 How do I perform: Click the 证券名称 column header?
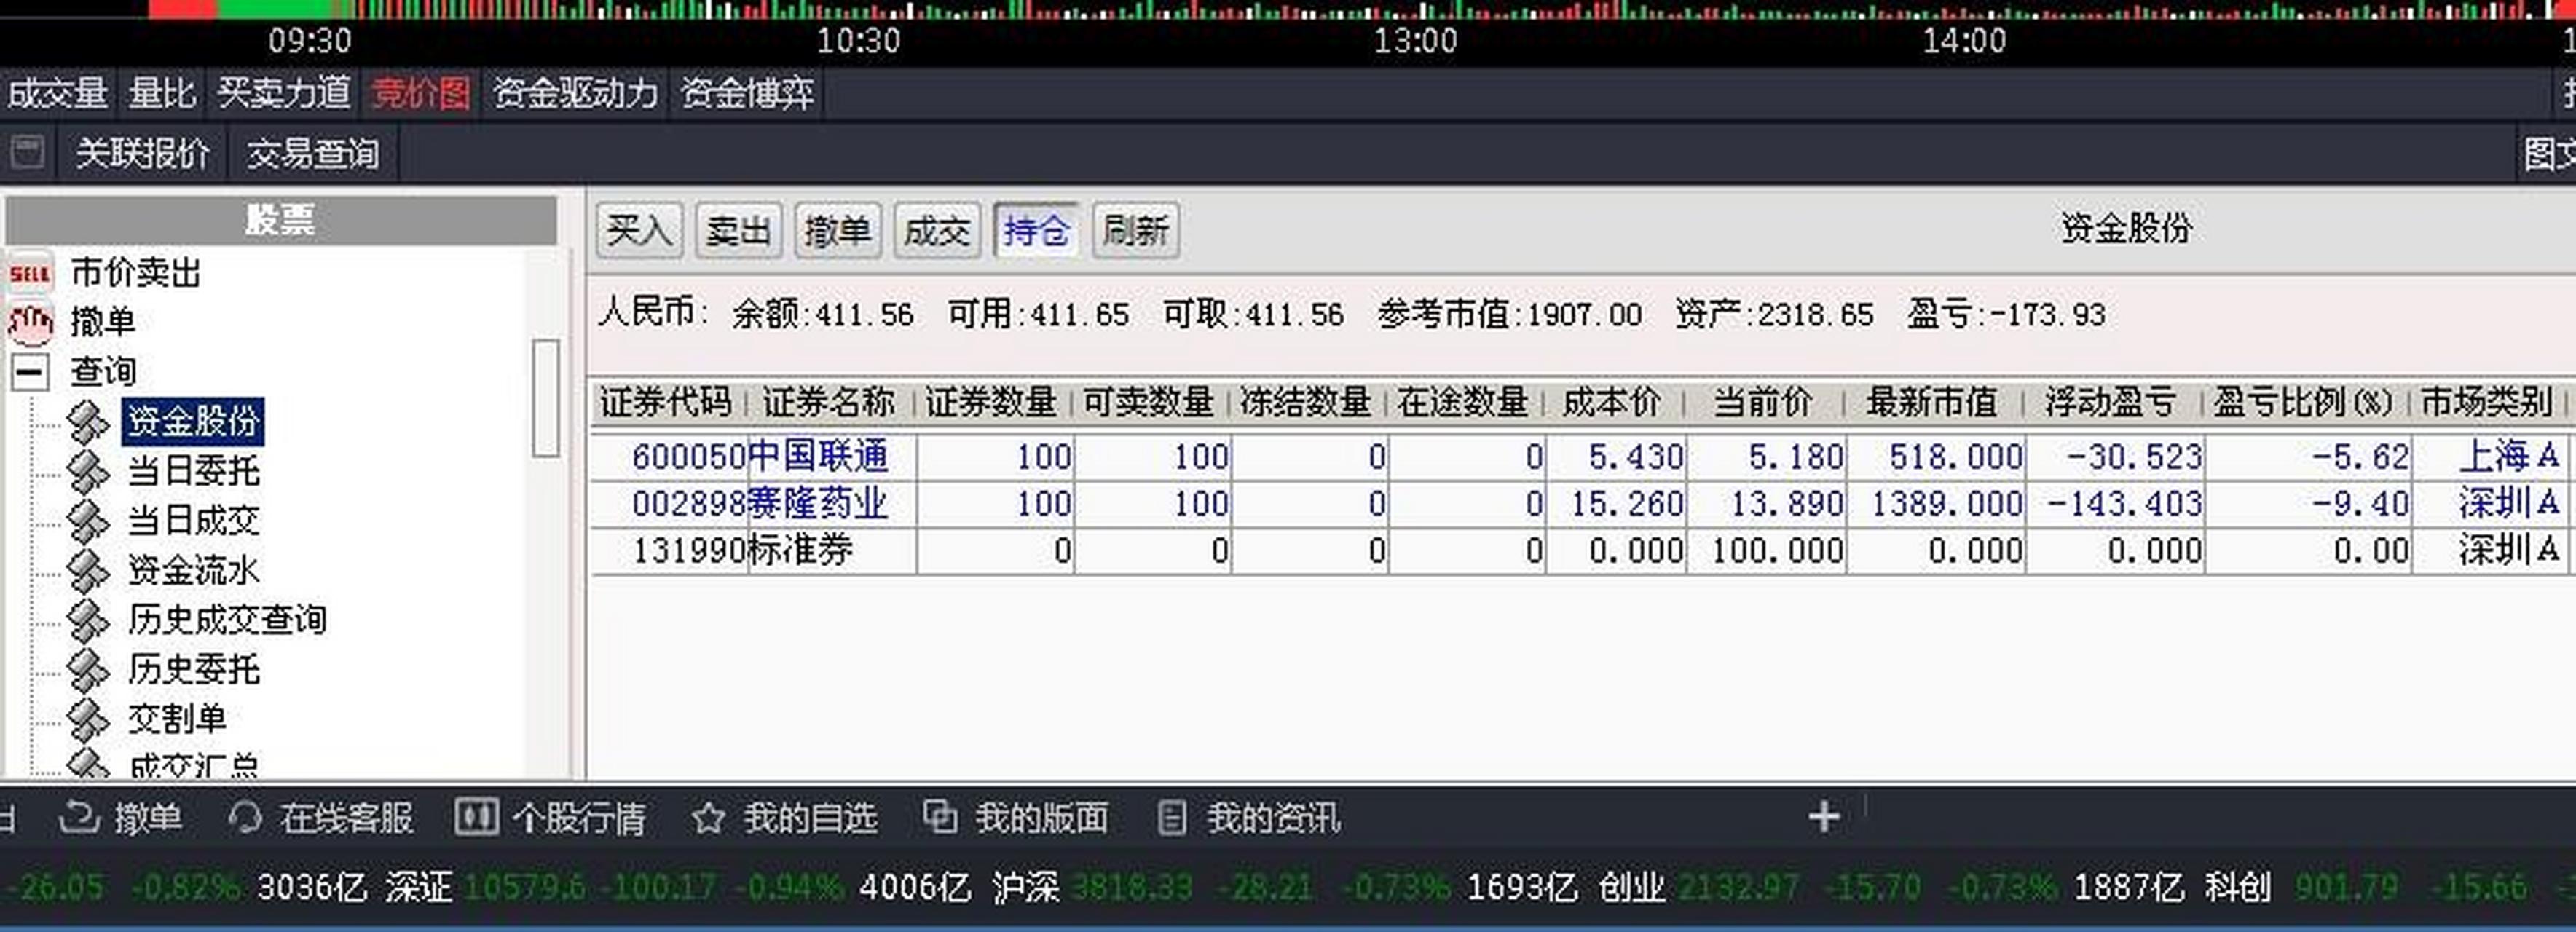pyautogui.click(x=829, y=402)
